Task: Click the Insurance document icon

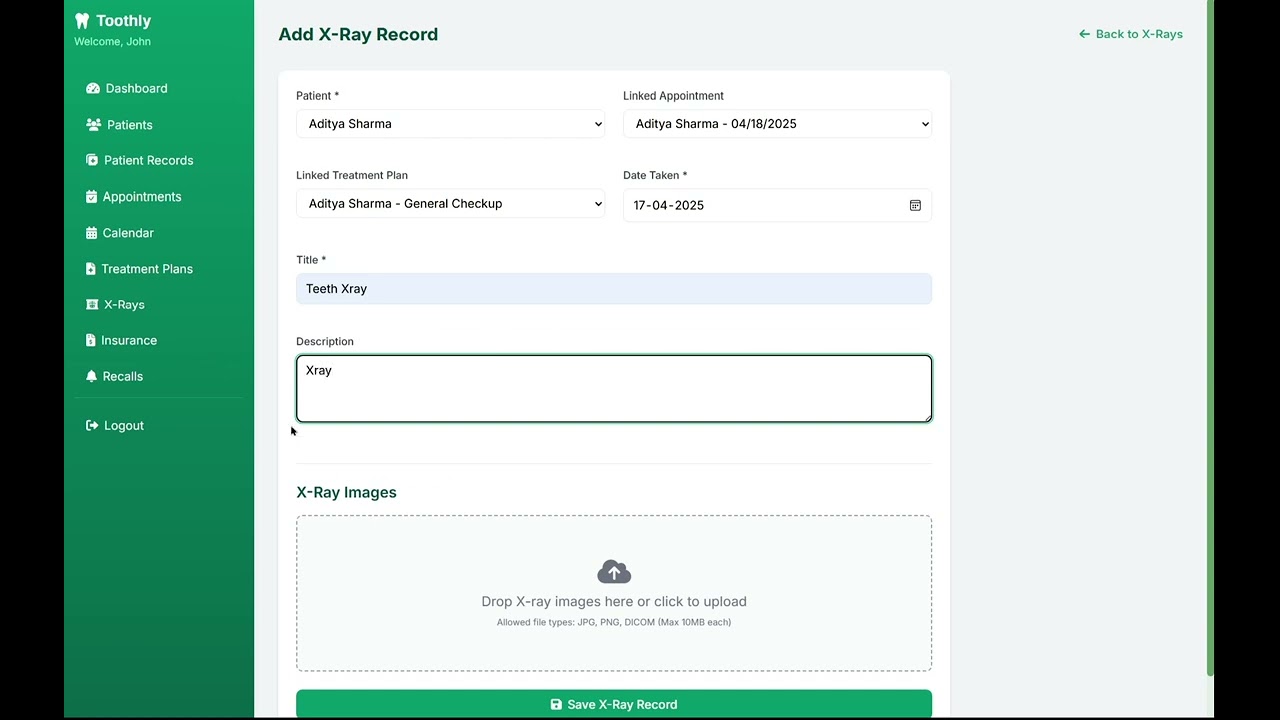Action: click(91, 341)
